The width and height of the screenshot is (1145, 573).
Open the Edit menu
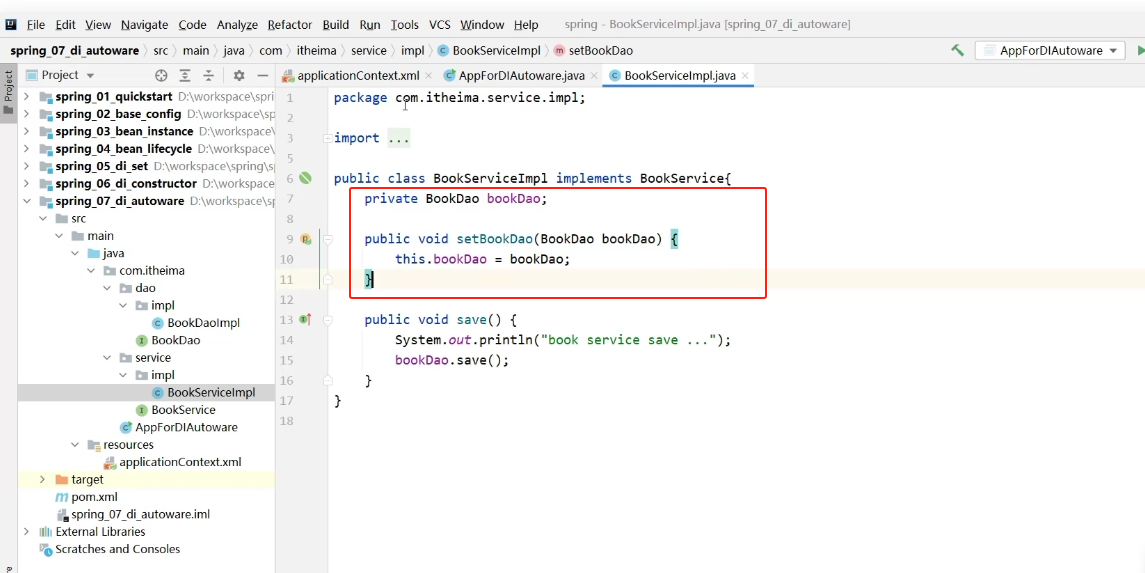coord(65,25)
